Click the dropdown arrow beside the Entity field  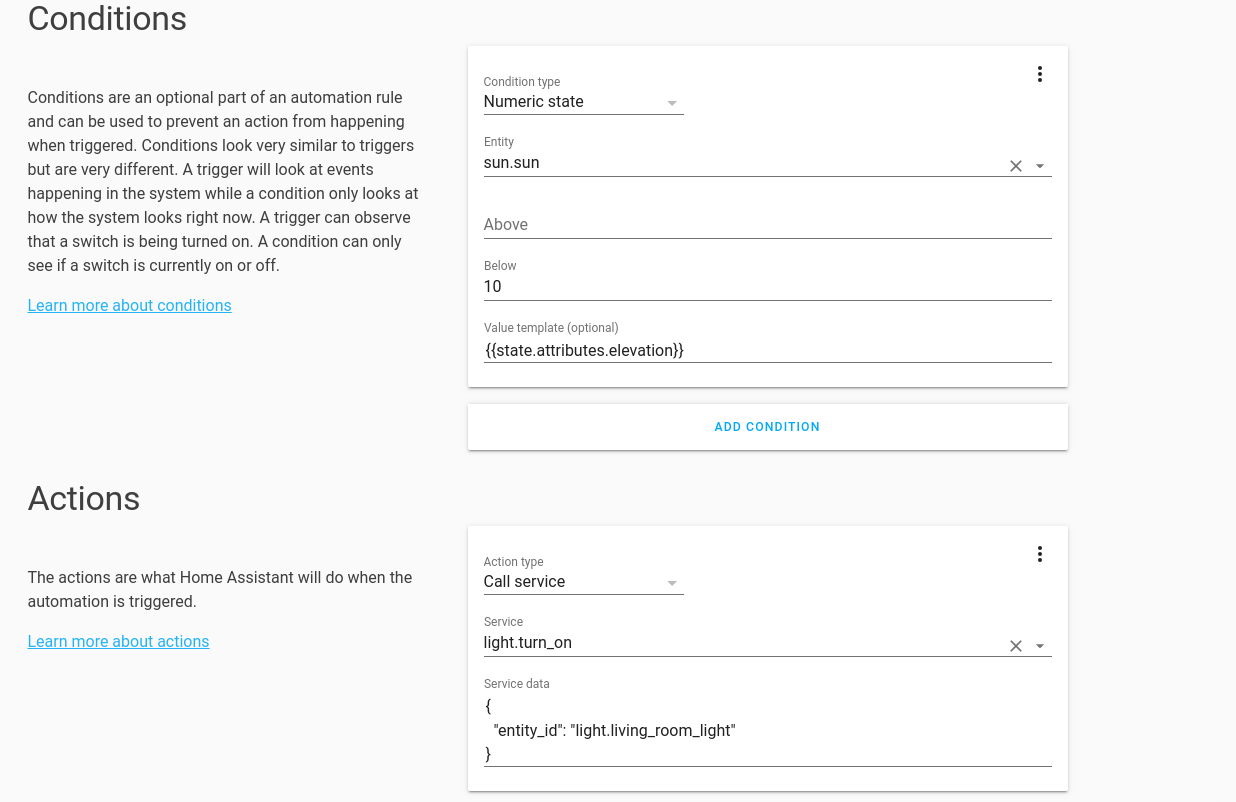coord(1040,167)
